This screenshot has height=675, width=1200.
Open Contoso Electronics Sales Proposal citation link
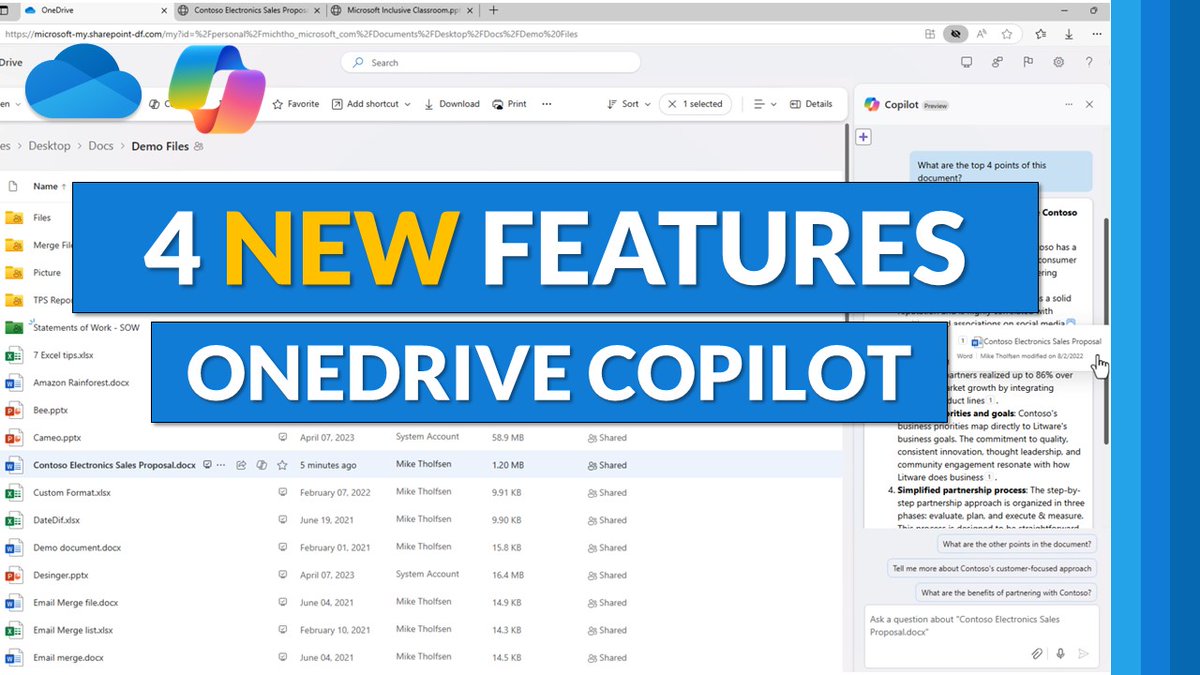click(x=1042, y=342)
